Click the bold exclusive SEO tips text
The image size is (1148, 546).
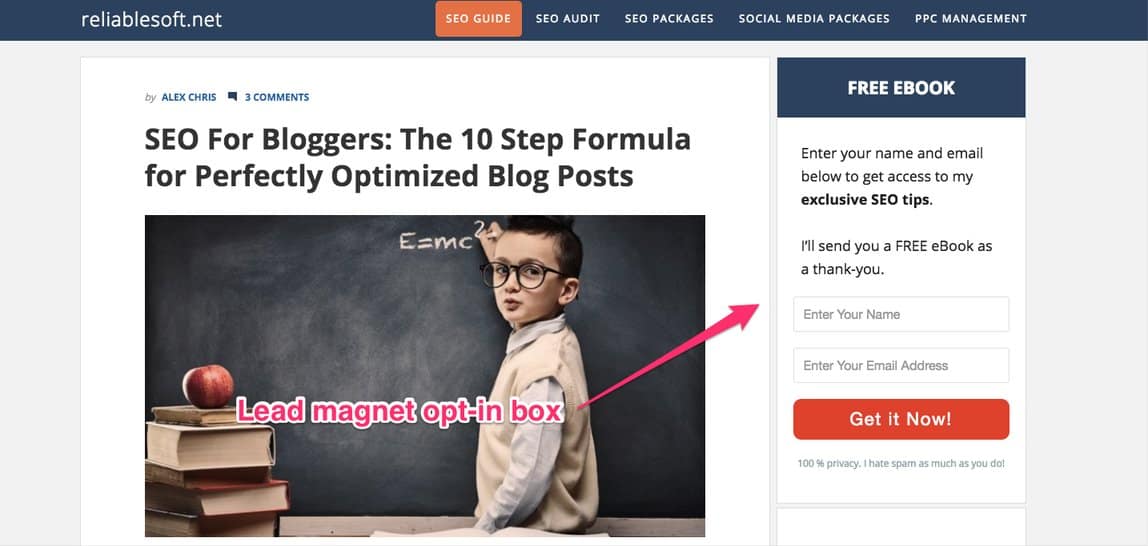coord(865,200)
